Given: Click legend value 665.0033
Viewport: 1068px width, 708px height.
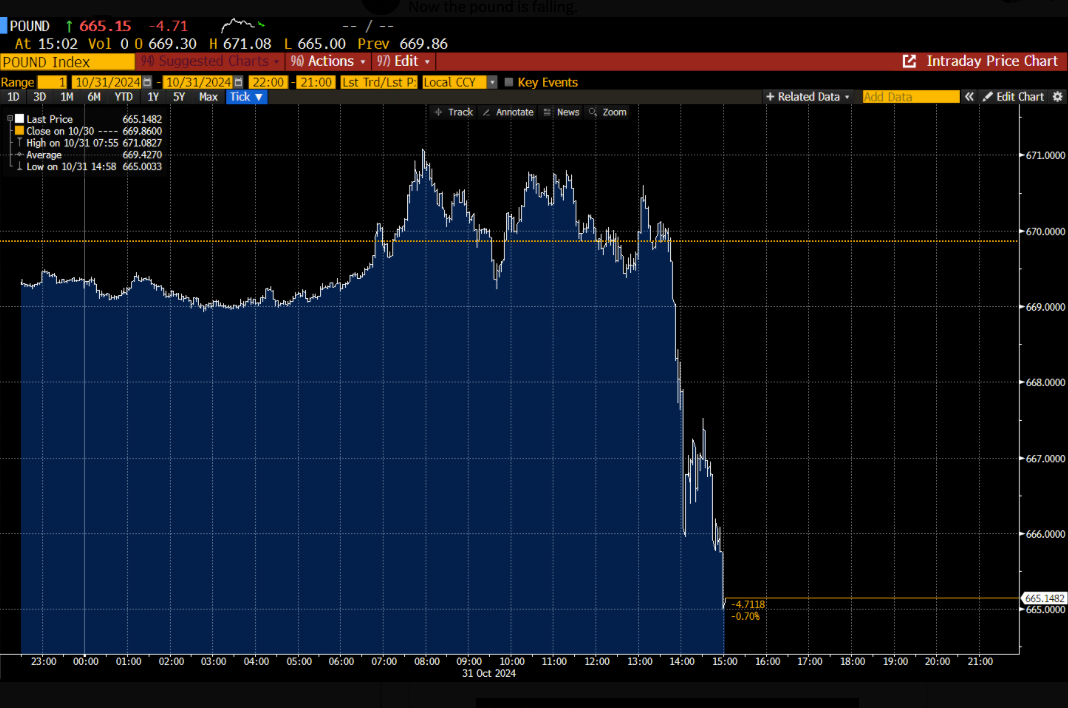Looking at the screenshot, I should point(142,166).
